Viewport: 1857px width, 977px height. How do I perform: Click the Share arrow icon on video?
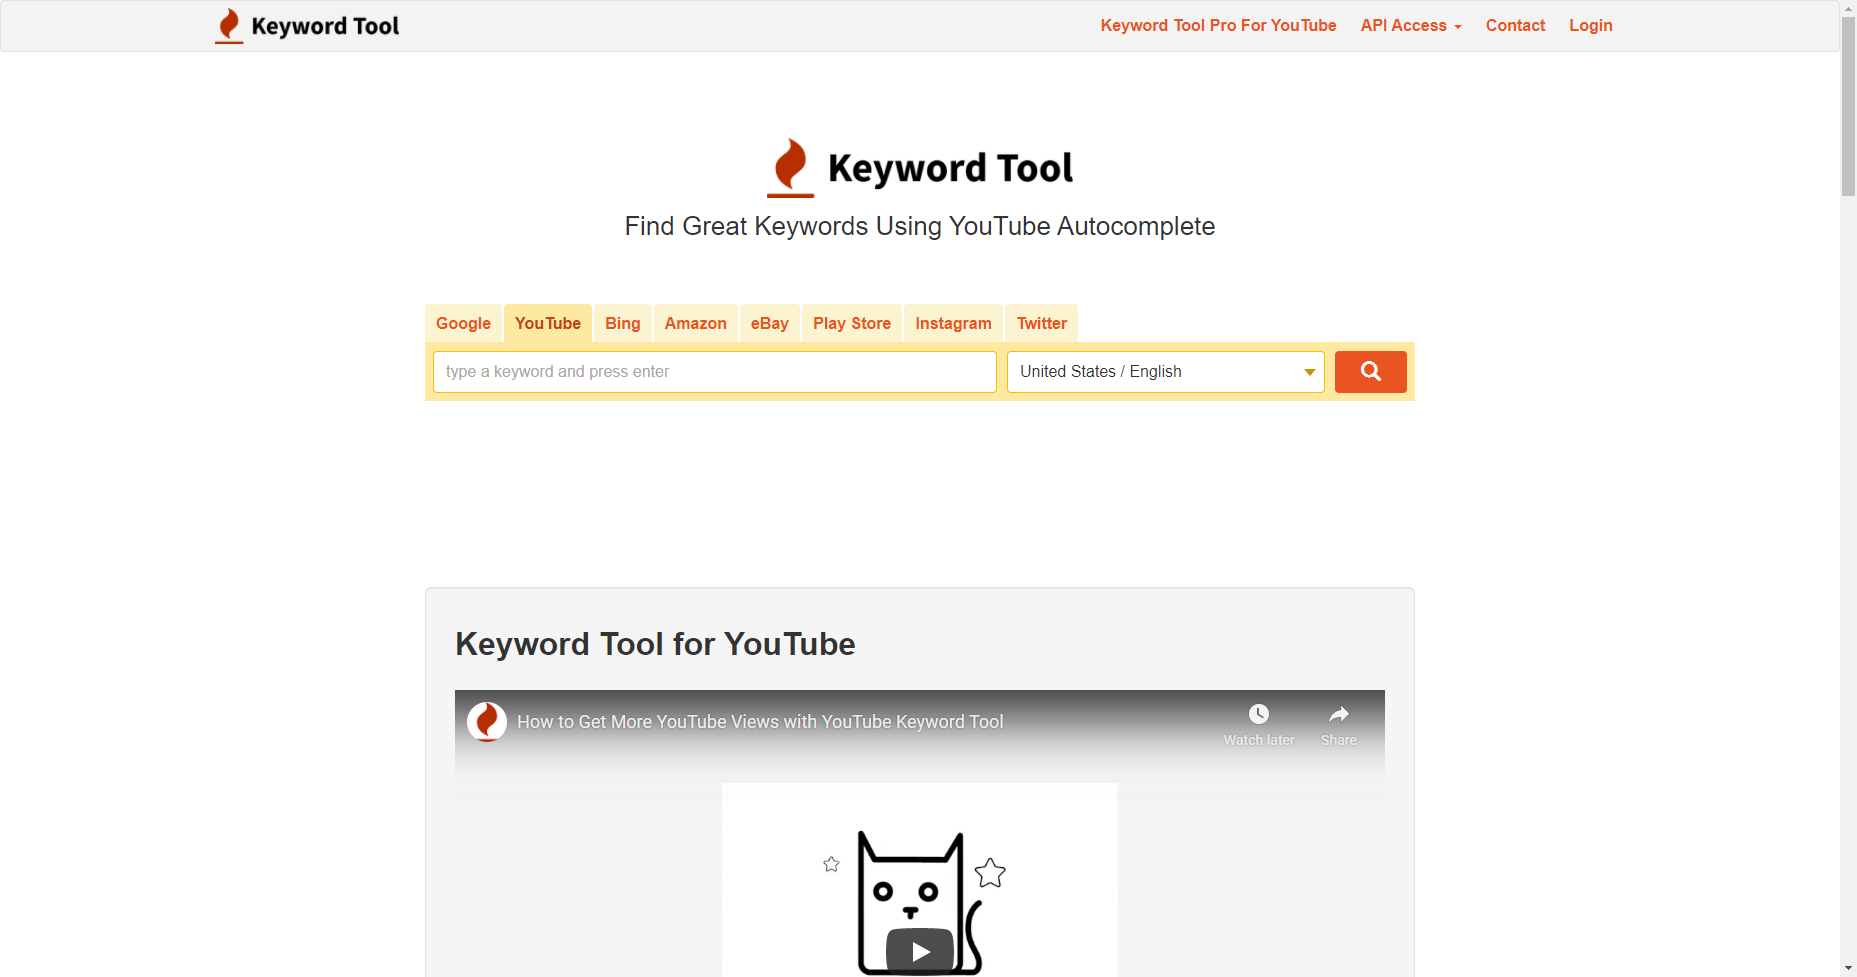pos(1339,714)
